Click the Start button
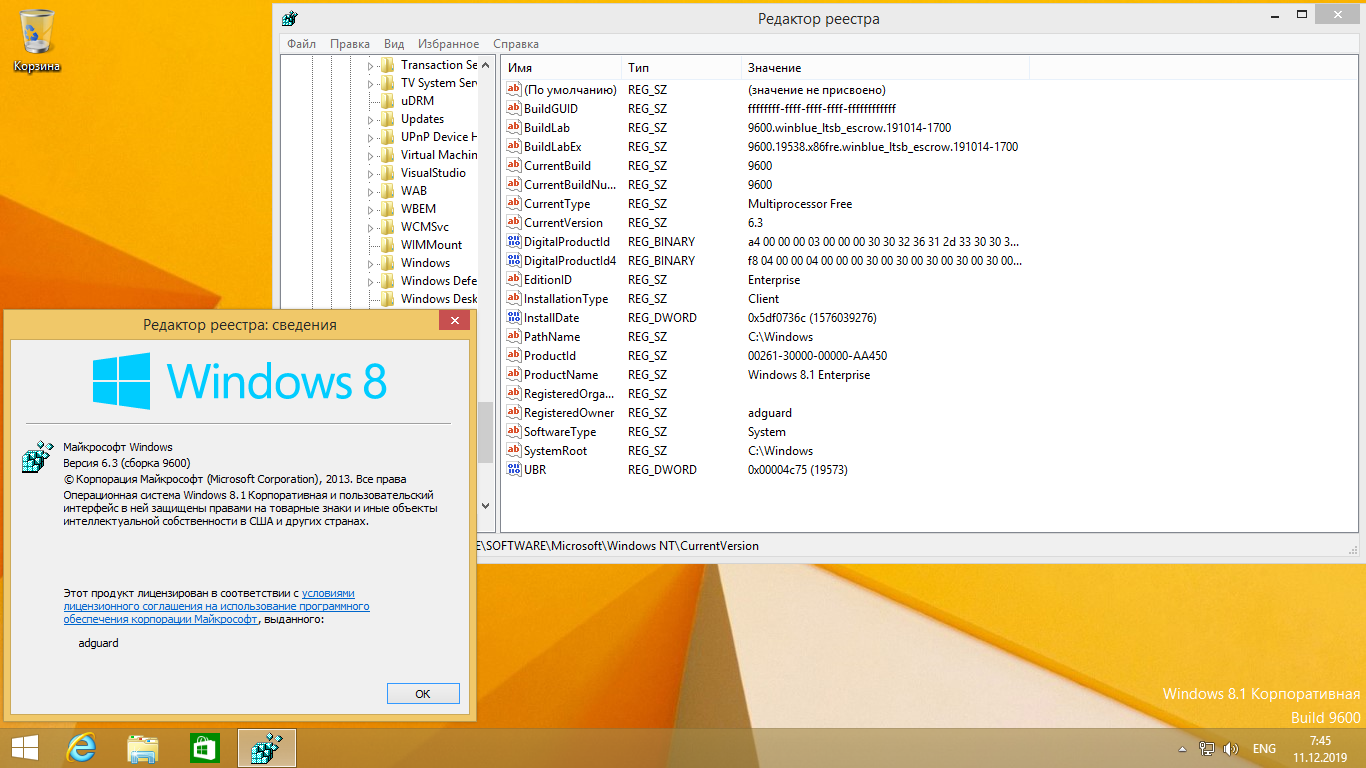The width and height of the screenshot is (1366, 768). pyautogui.click(x=25, y=748)
